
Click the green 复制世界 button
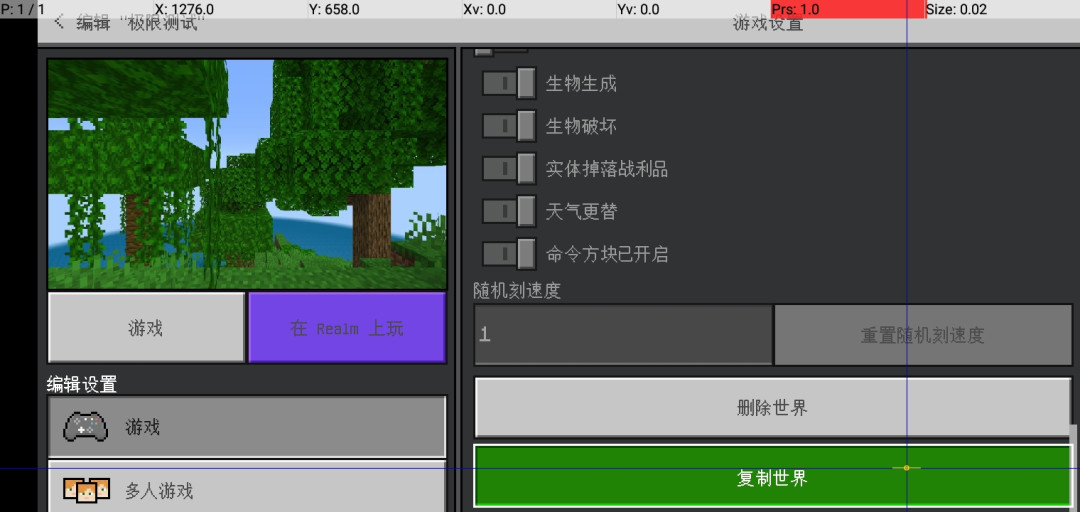tap(773, 477)
